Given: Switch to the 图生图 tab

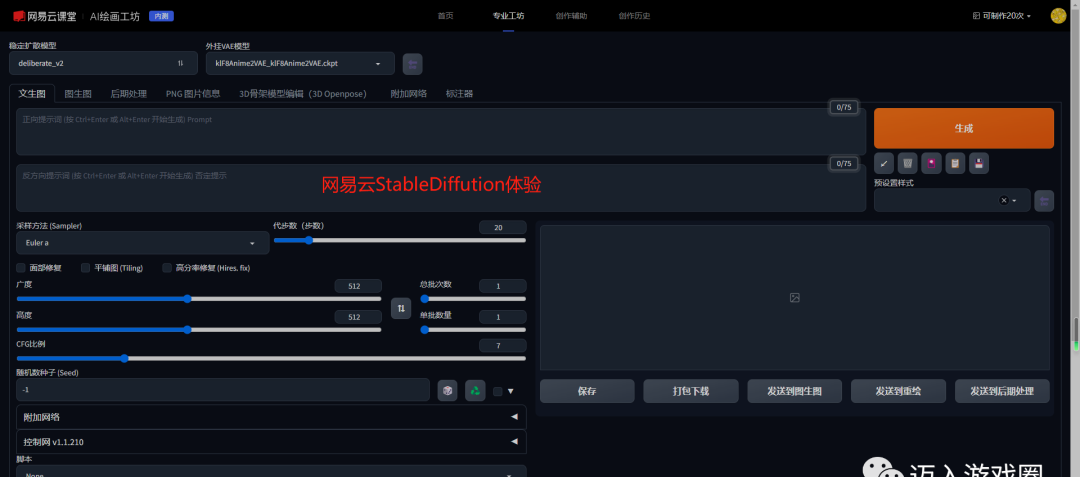Looking at the screenshot, I should tap(78, 94).
